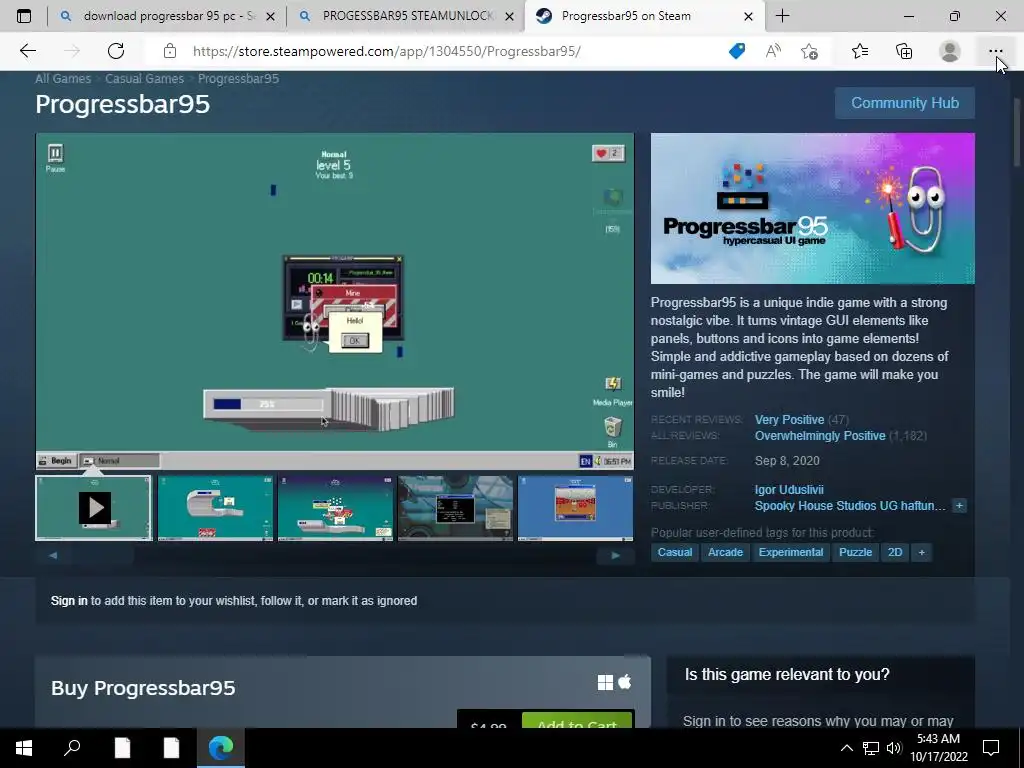Open the Favorites list icon
The height and width of the screenshot is (768, 1024).
pyautogui.click(x=860, y=51)
